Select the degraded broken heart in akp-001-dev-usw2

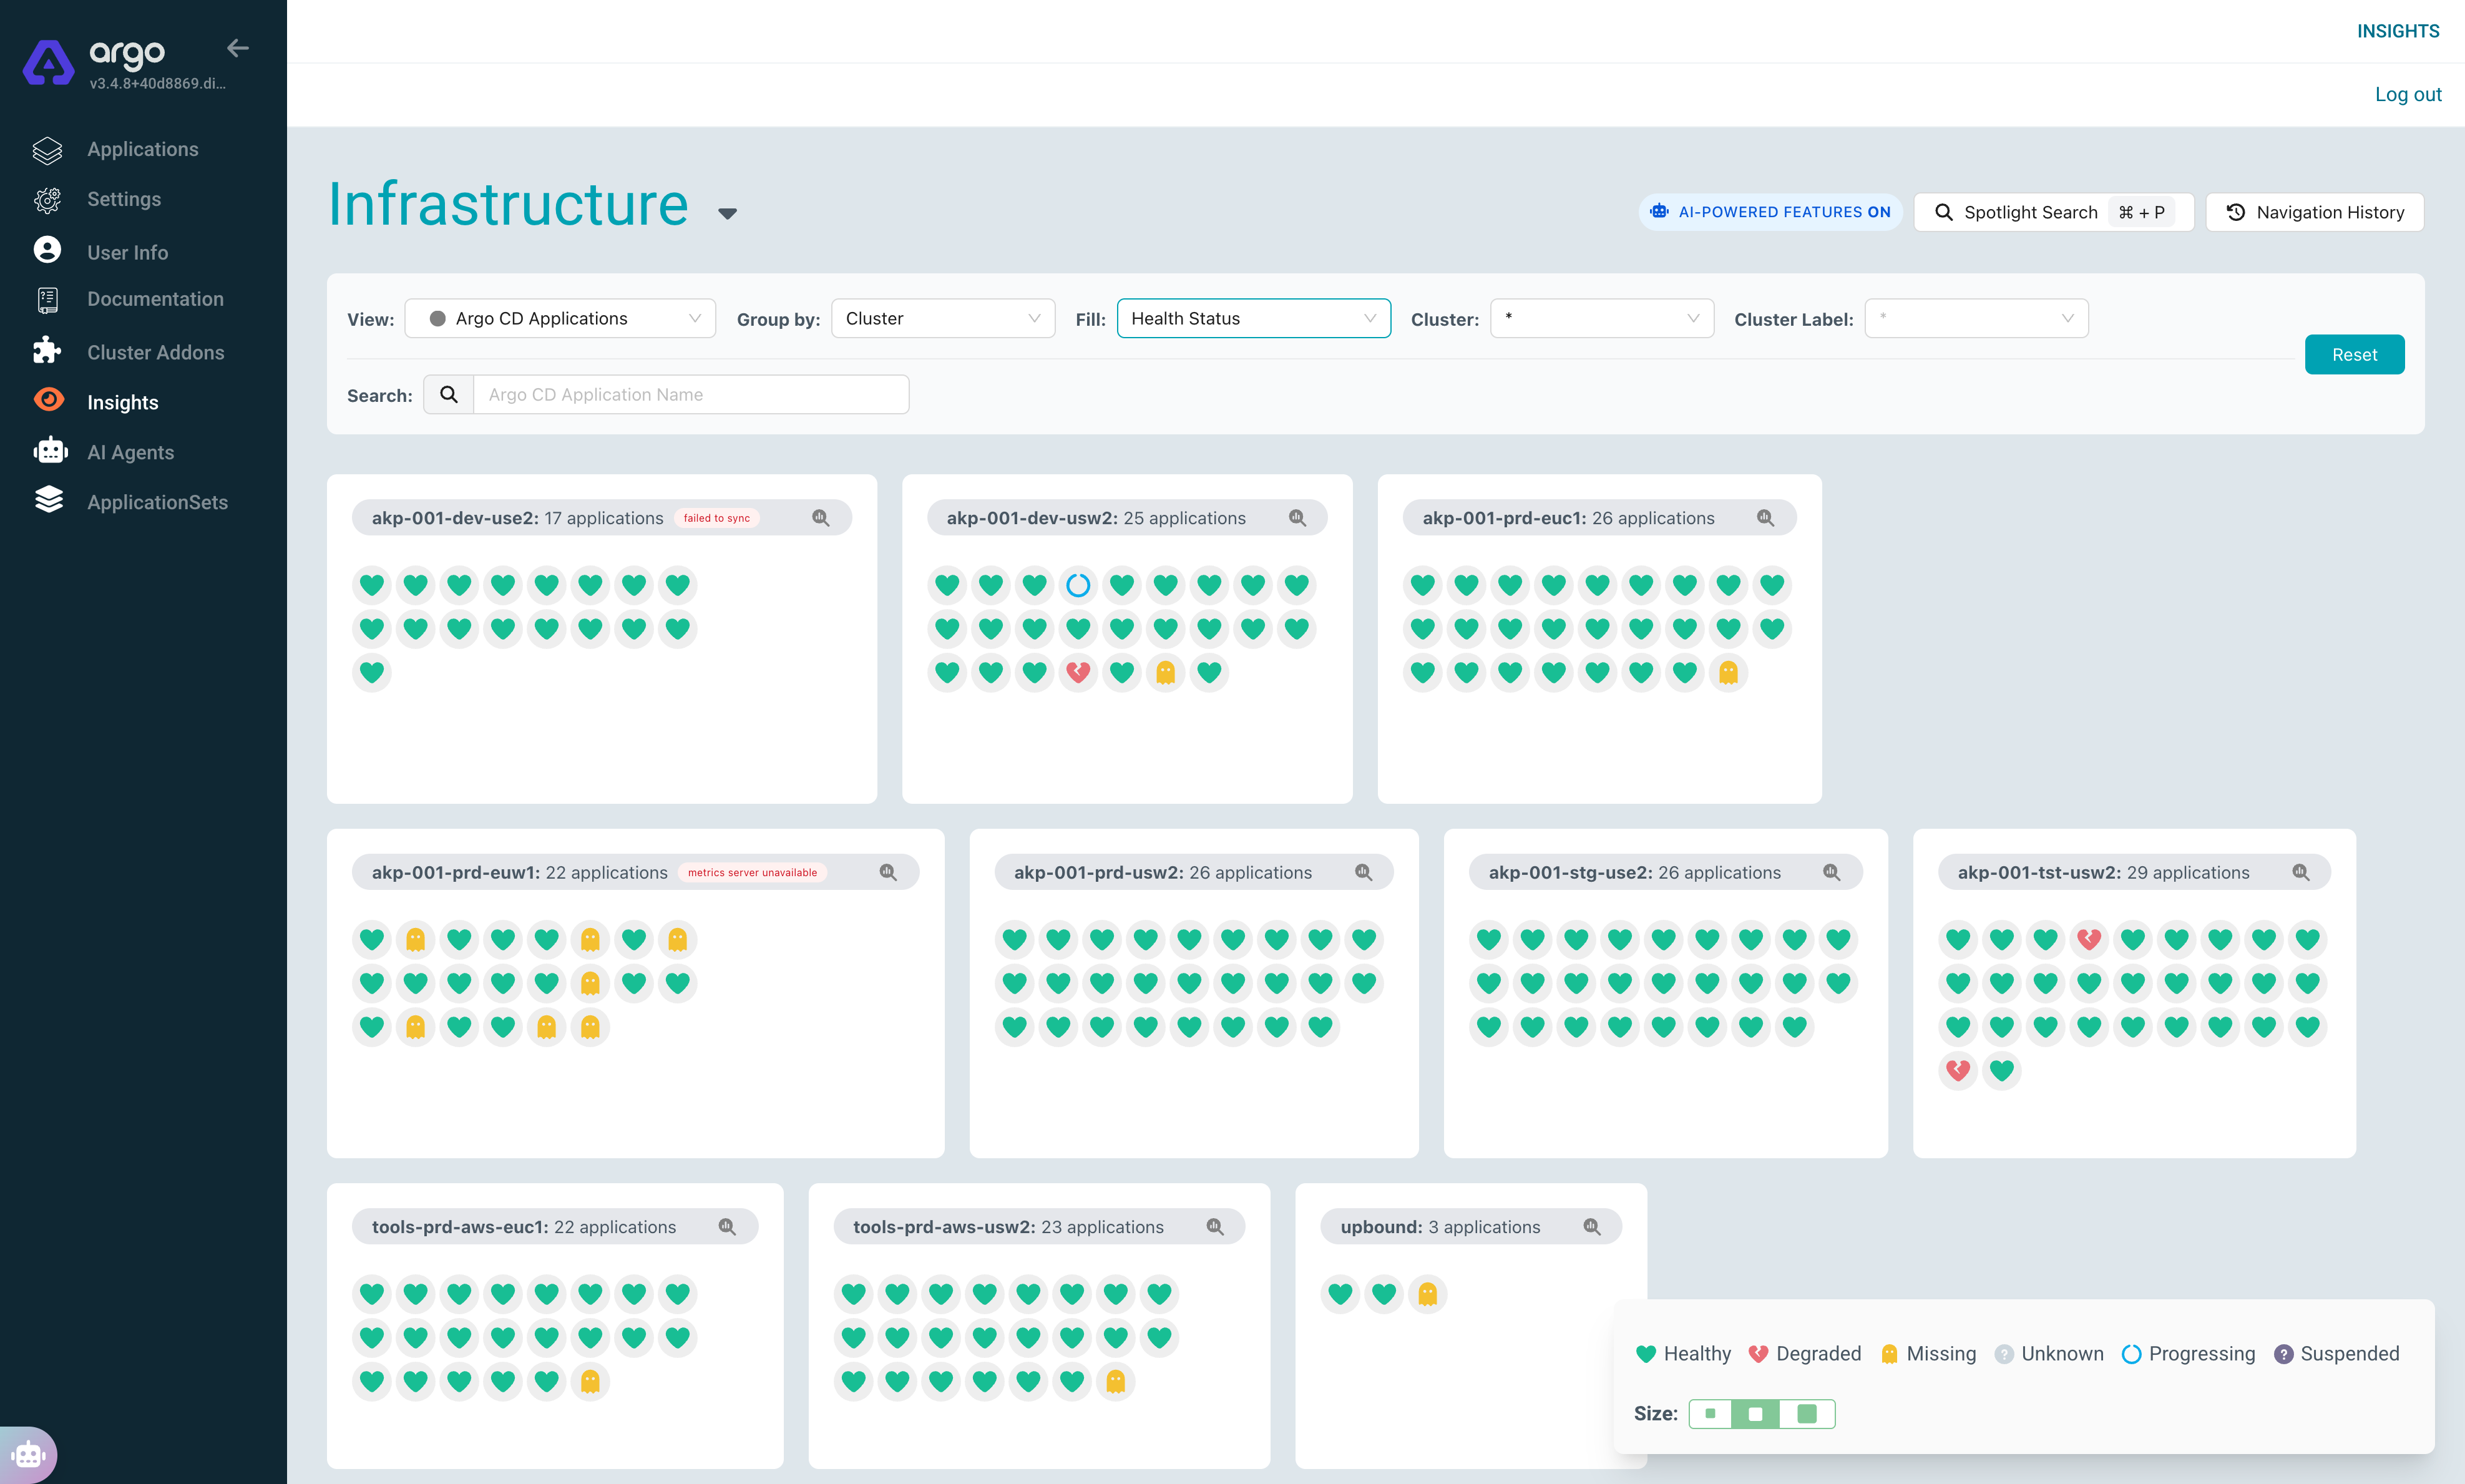click(1078, 672)
